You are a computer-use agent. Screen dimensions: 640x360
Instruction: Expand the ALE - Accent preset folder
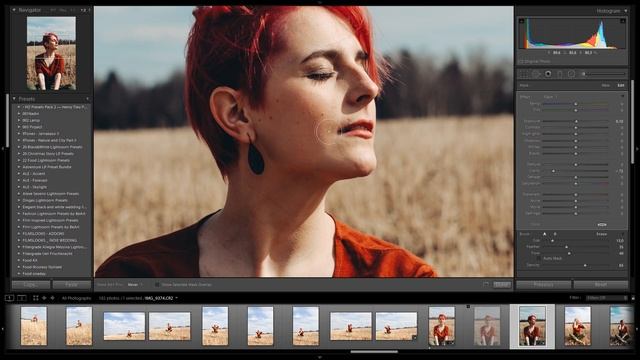pos(19,173)
